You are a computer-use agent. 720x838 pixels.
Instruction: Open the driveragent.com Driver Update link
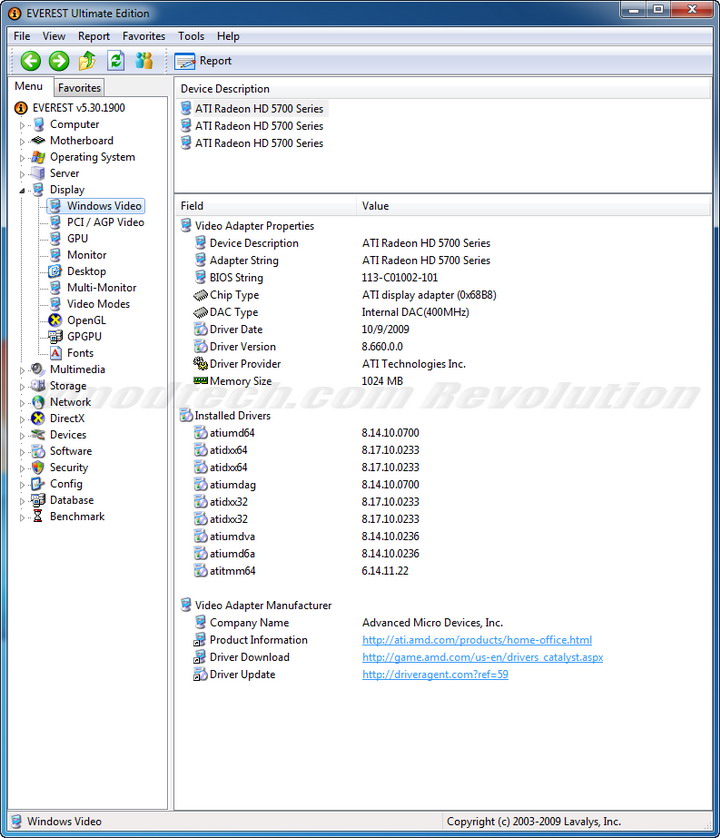click(x=435, y=674)
